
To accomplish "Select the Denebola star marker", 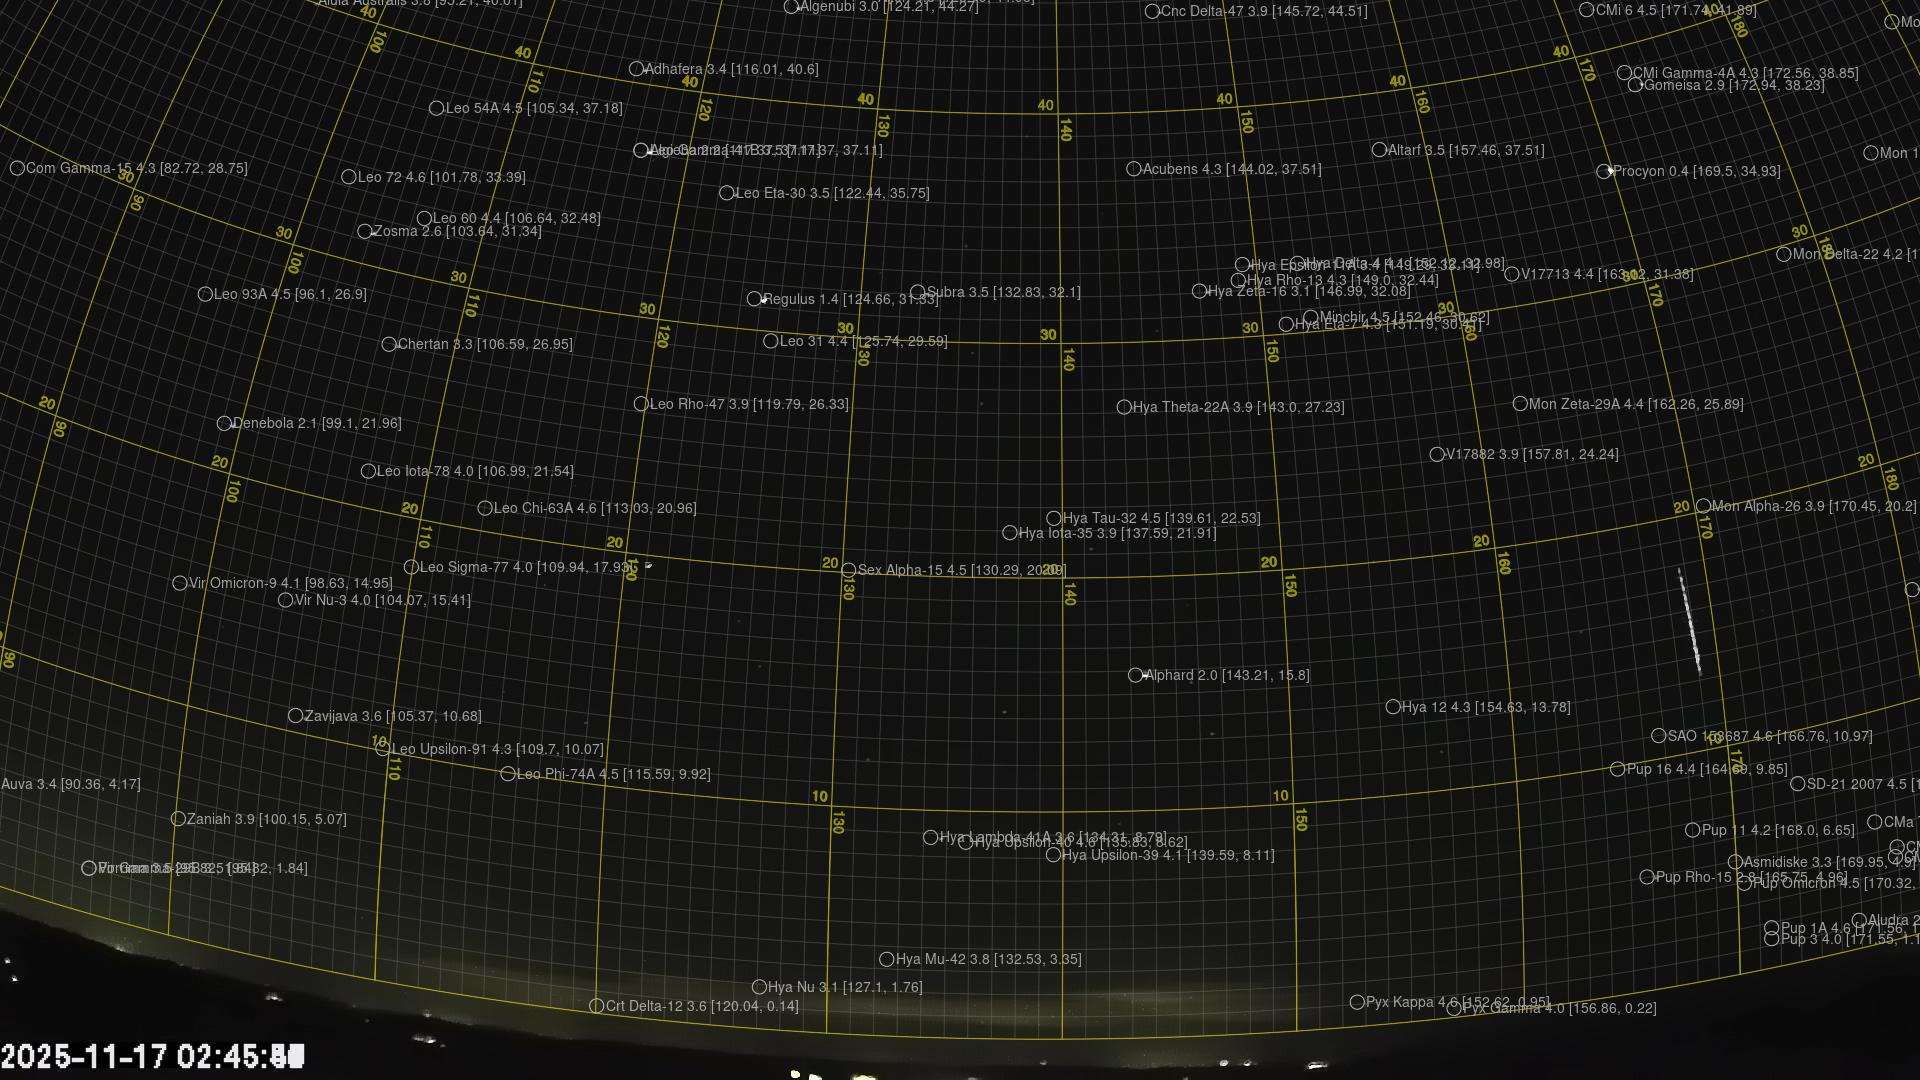I will coord(224,424).
